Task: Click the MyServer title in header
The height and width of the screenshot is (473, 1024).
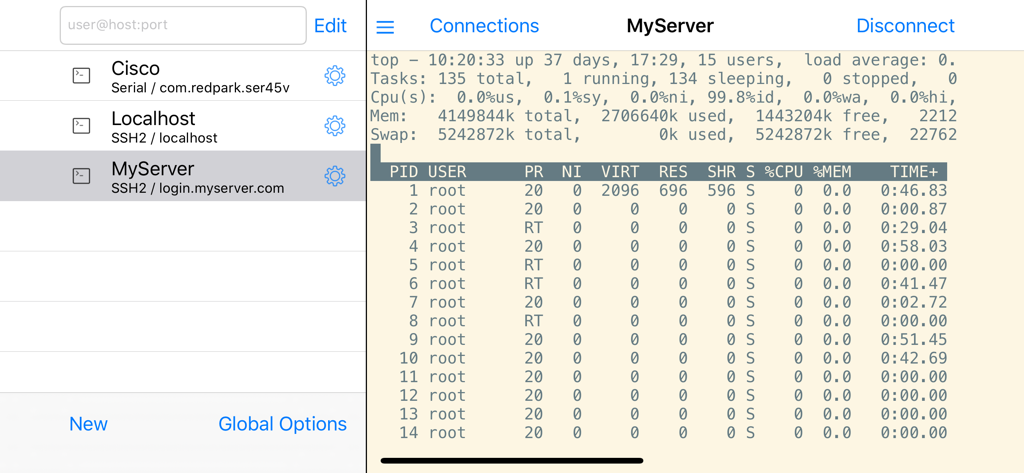Action: point(670,25)
